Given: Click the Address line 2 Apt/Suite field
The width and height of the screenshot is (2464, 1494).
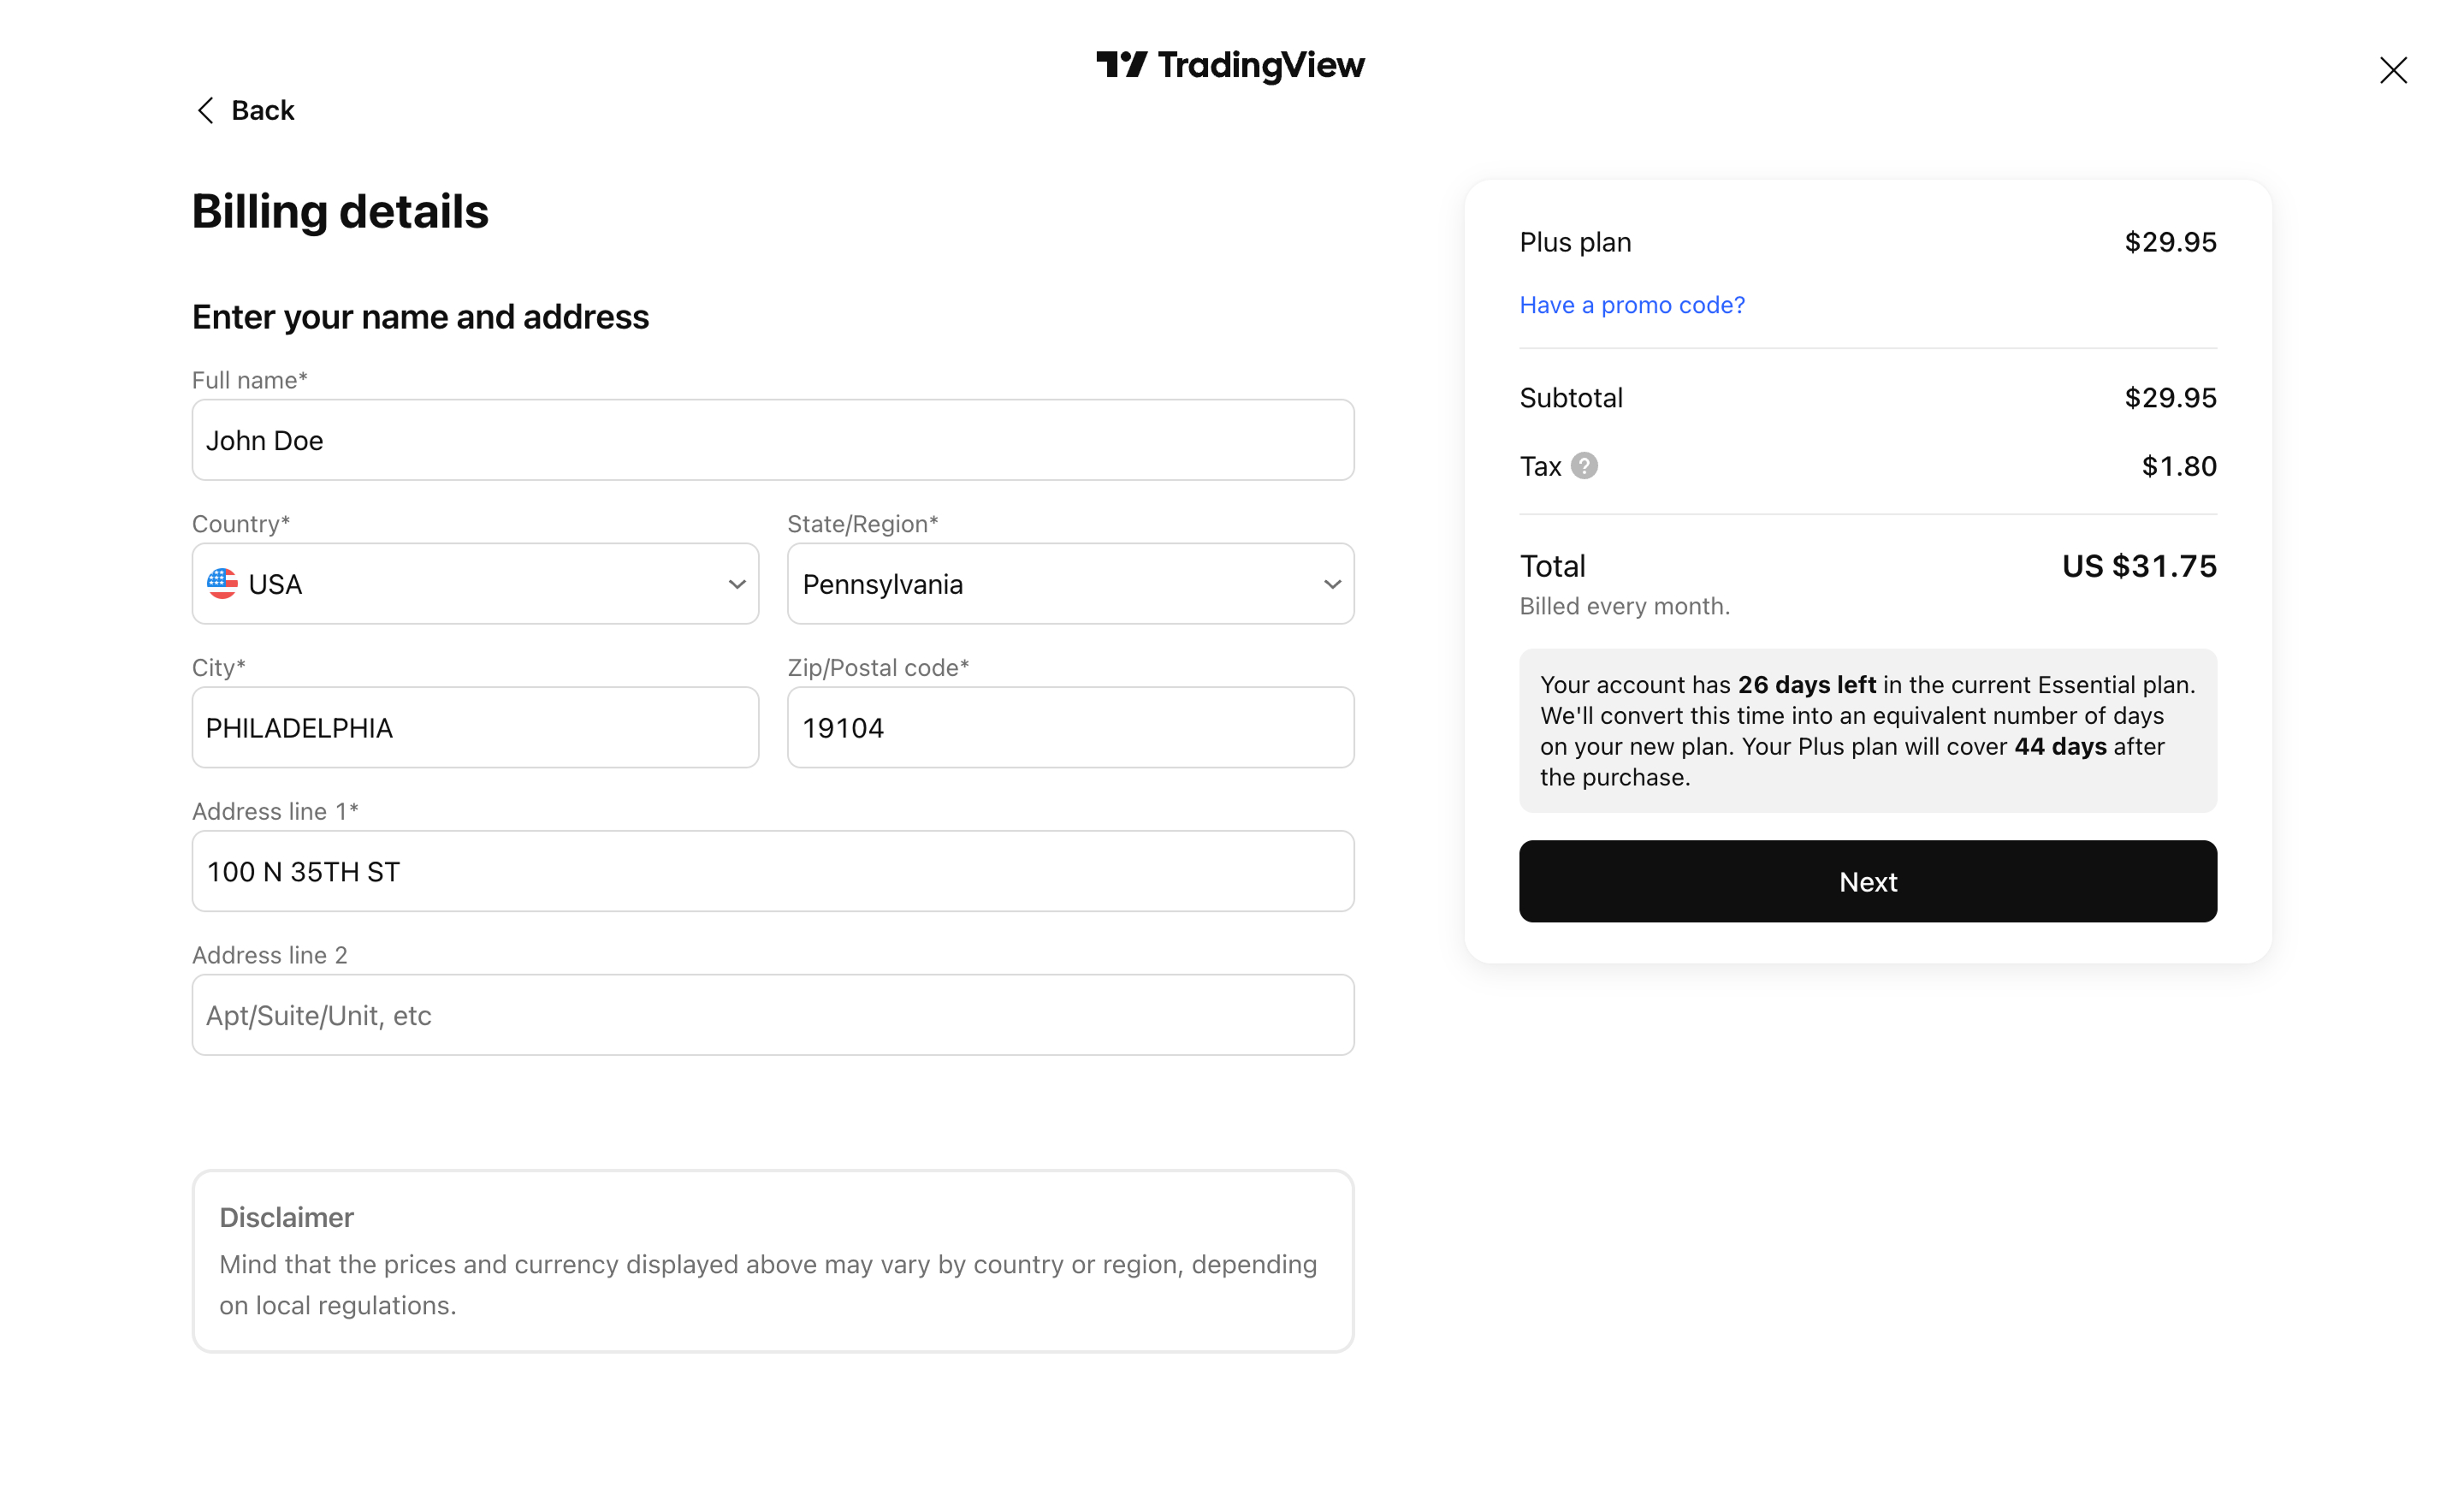Looking at the screenshot, I should [x=773, y=1015].
